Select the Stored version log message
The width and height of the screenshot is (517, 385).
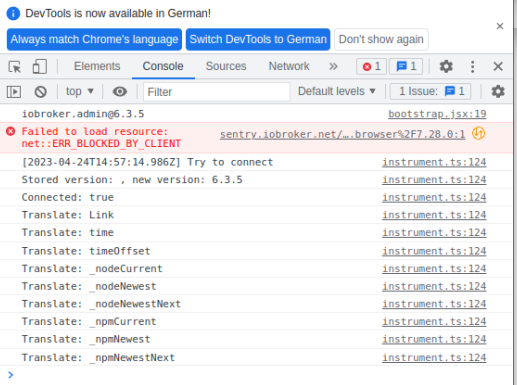click(x=132, y=180)
